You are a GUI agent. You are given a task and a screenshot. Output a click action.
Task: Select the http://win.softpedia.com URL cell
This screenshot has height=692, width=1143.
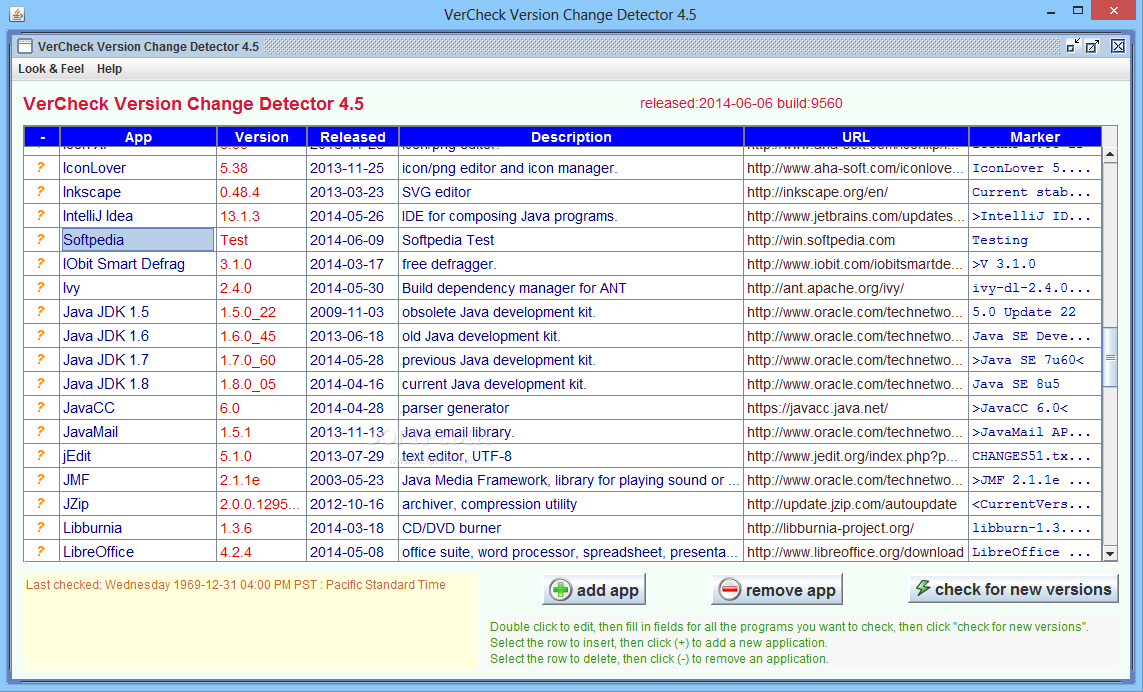tap(856, 240)
